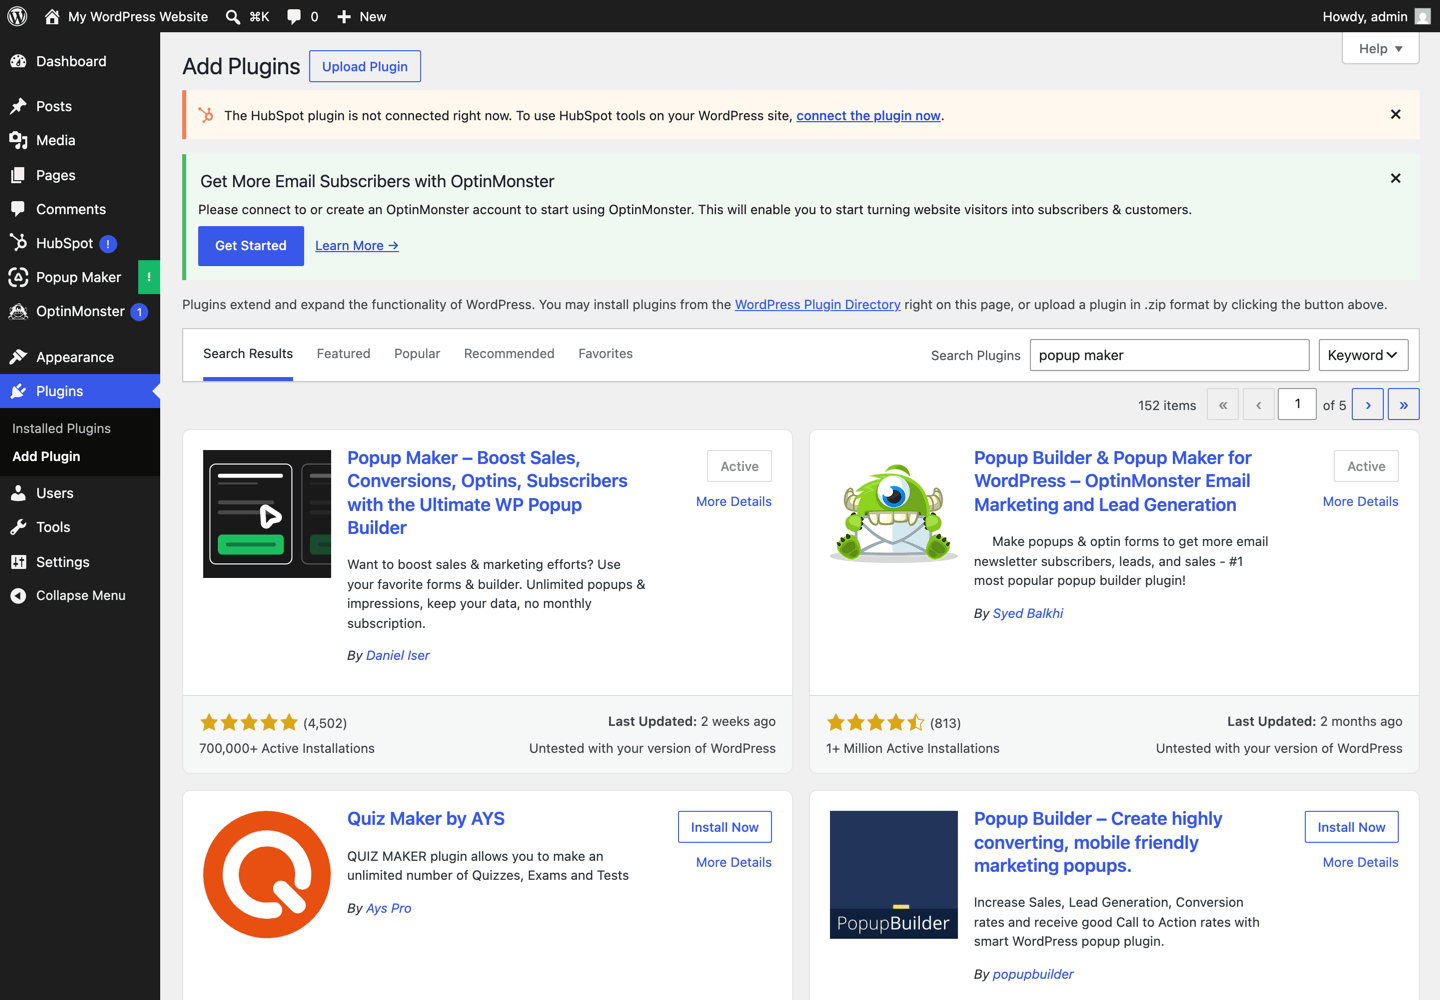The image size is (1440, 1000).
Task: Click the Upload Plugin button
Action: coord(365,66)
